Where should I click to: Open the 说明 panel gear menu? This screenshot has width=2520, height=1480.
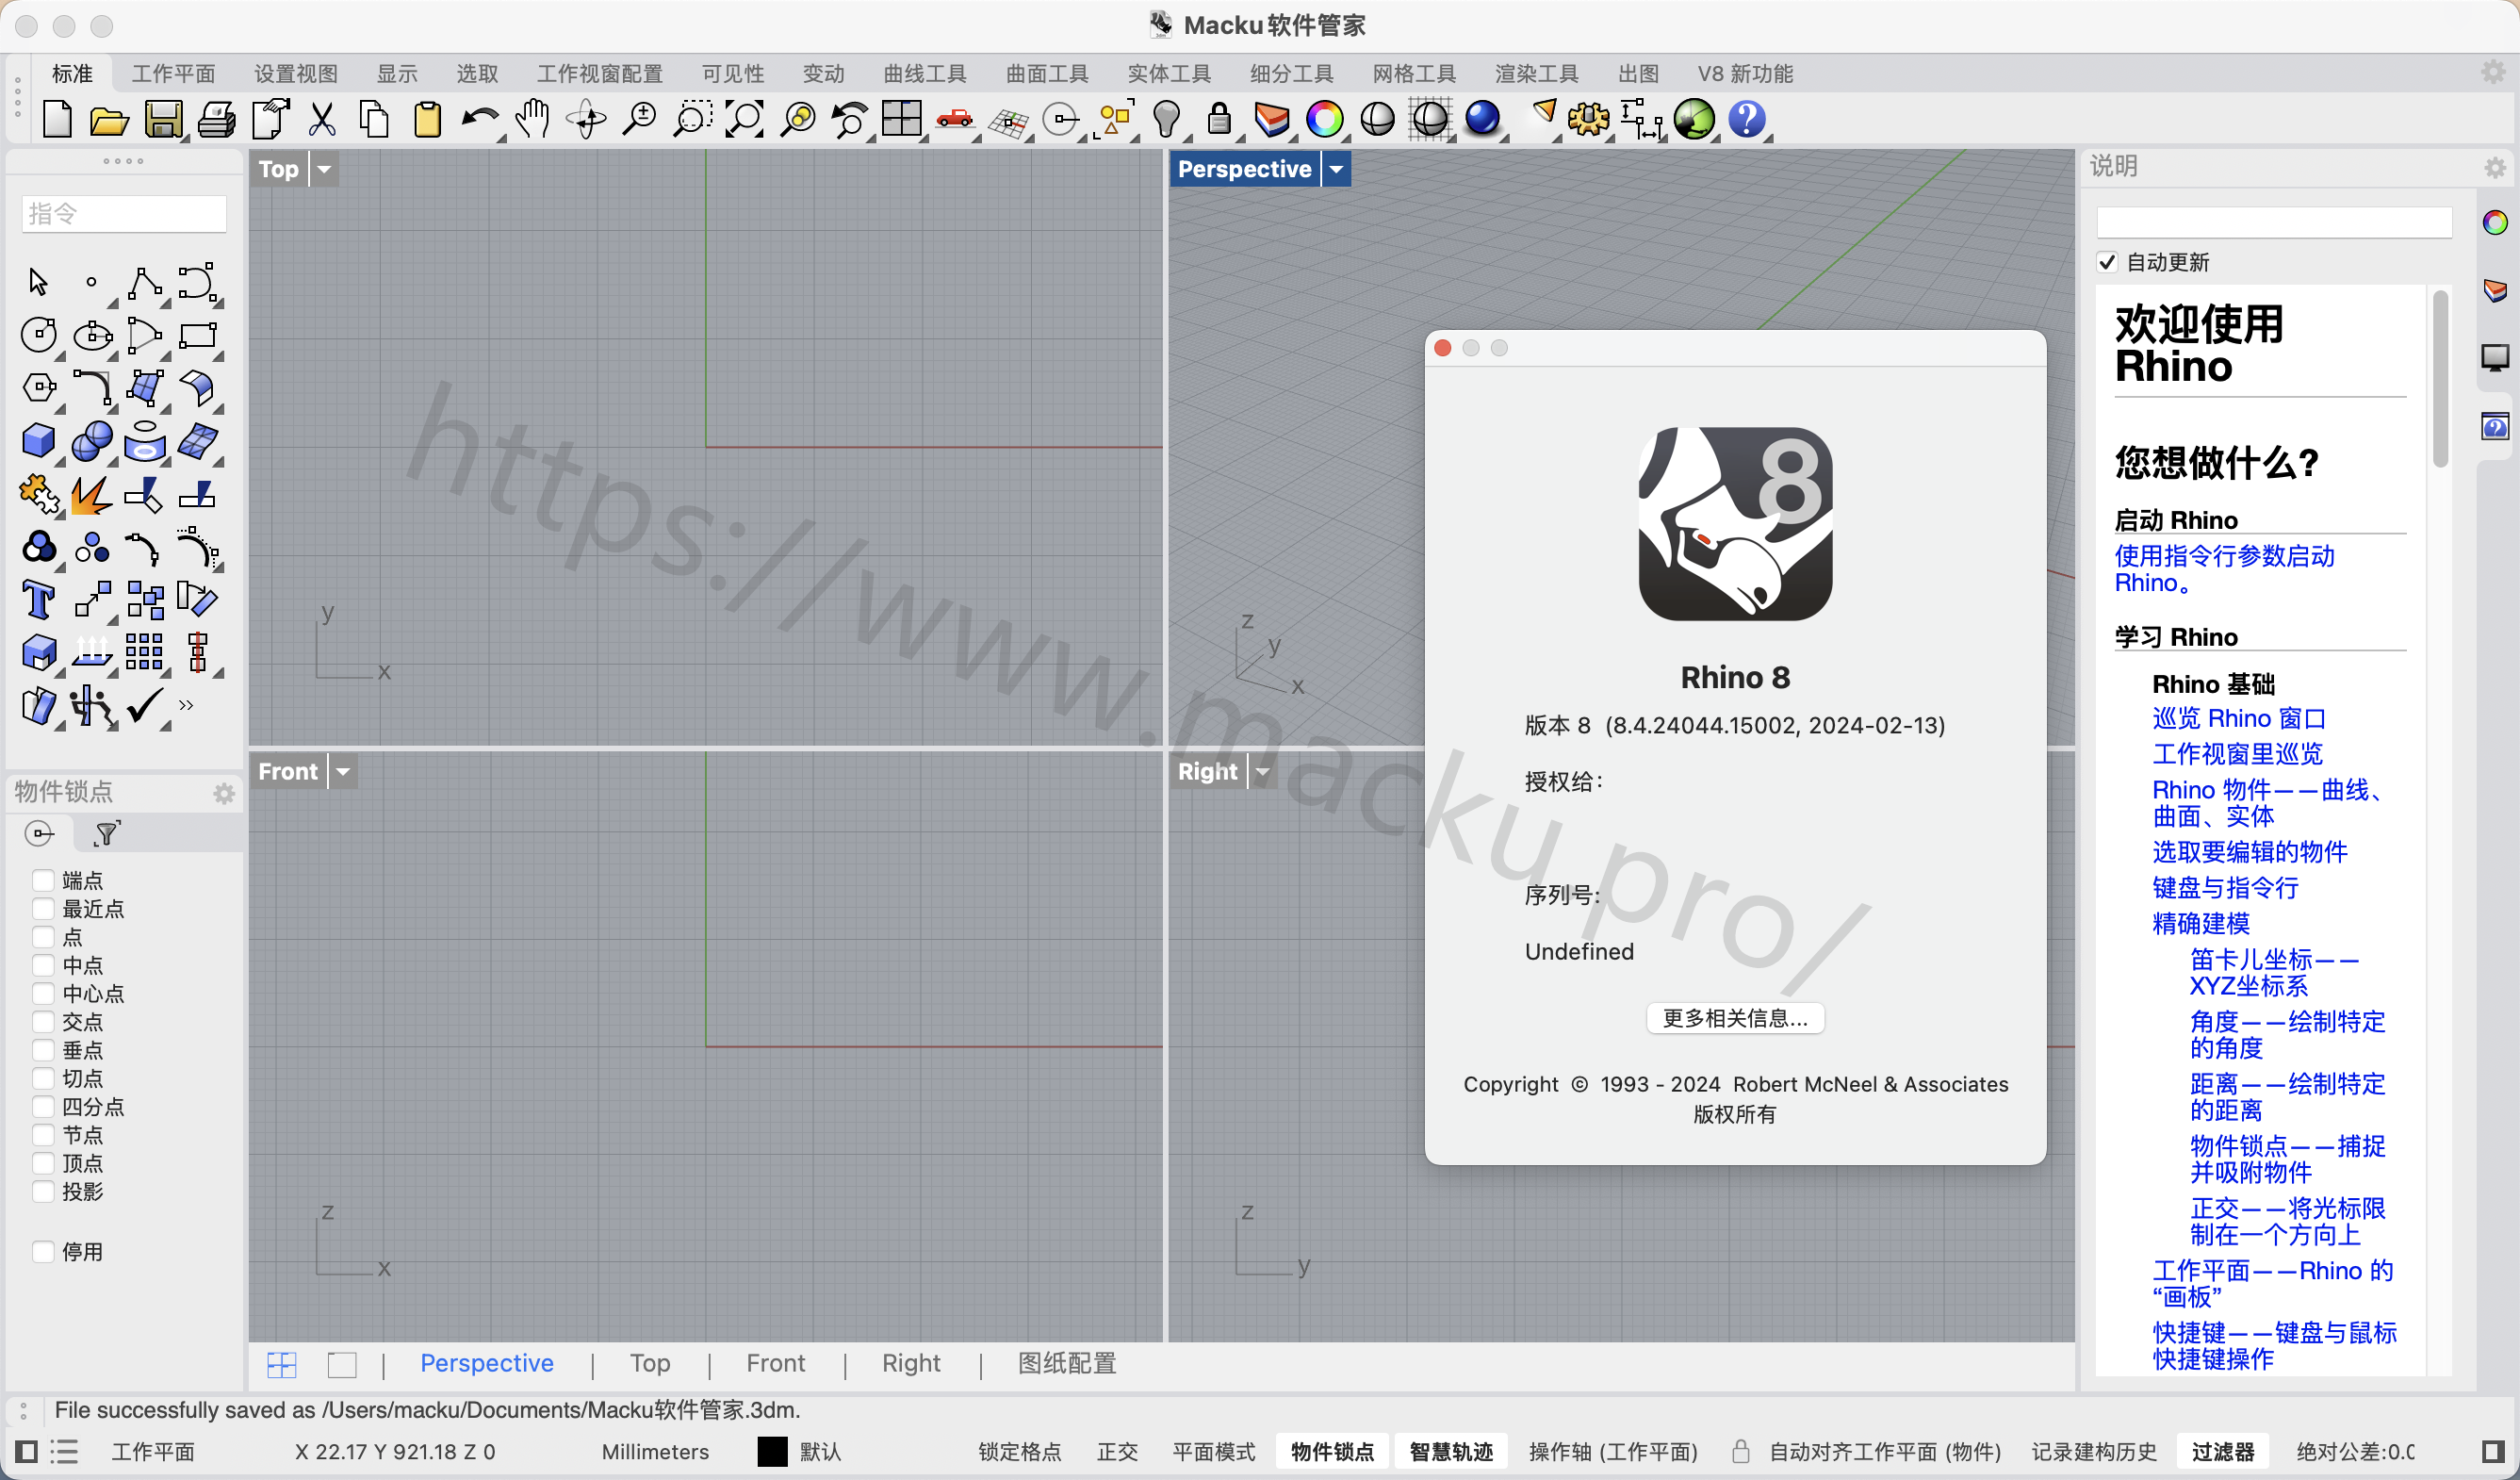2495,167
